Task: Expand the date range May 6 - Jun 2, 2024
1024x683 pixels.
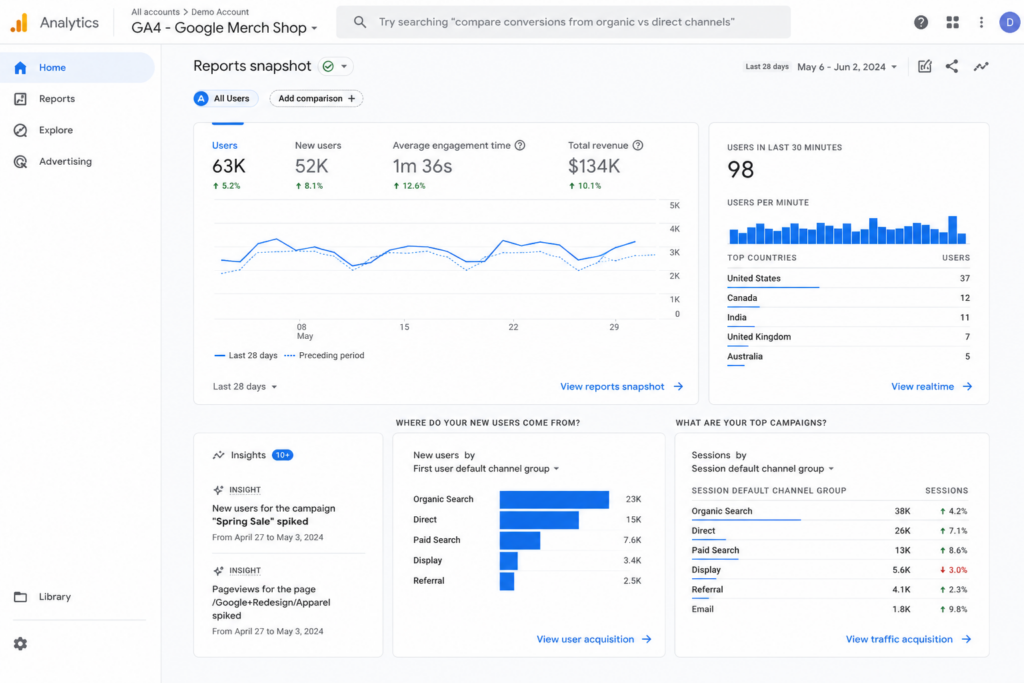Action: tap(847, 67)
